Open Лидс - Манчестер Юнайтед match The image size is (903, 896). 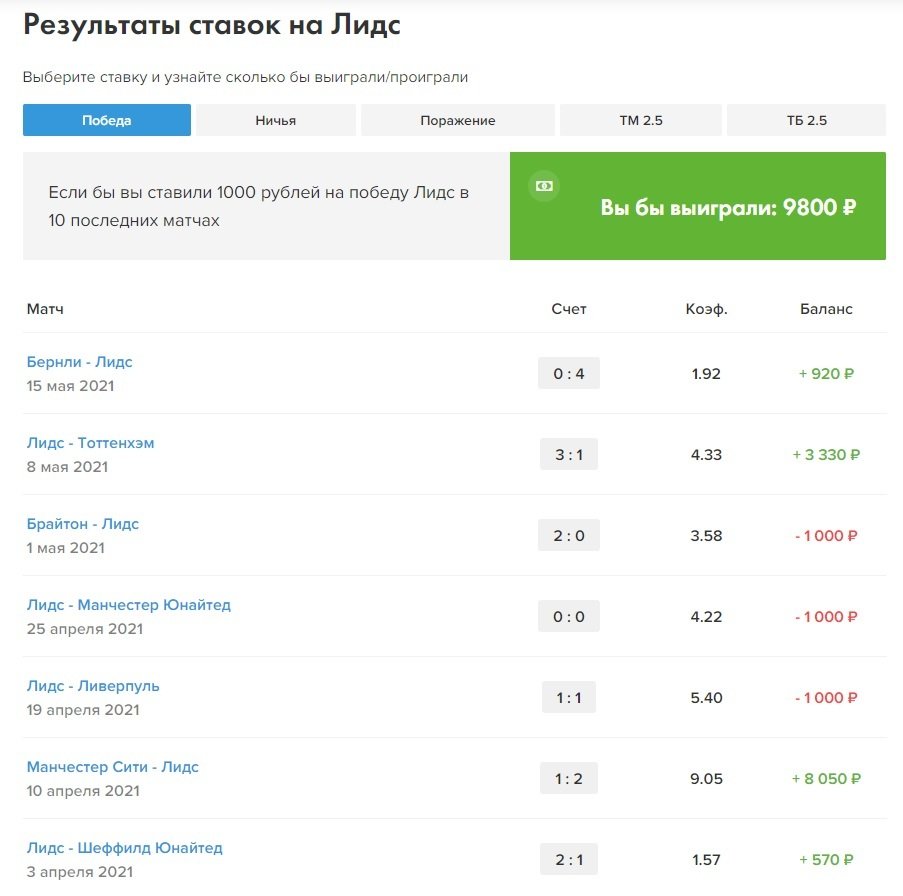129,605
